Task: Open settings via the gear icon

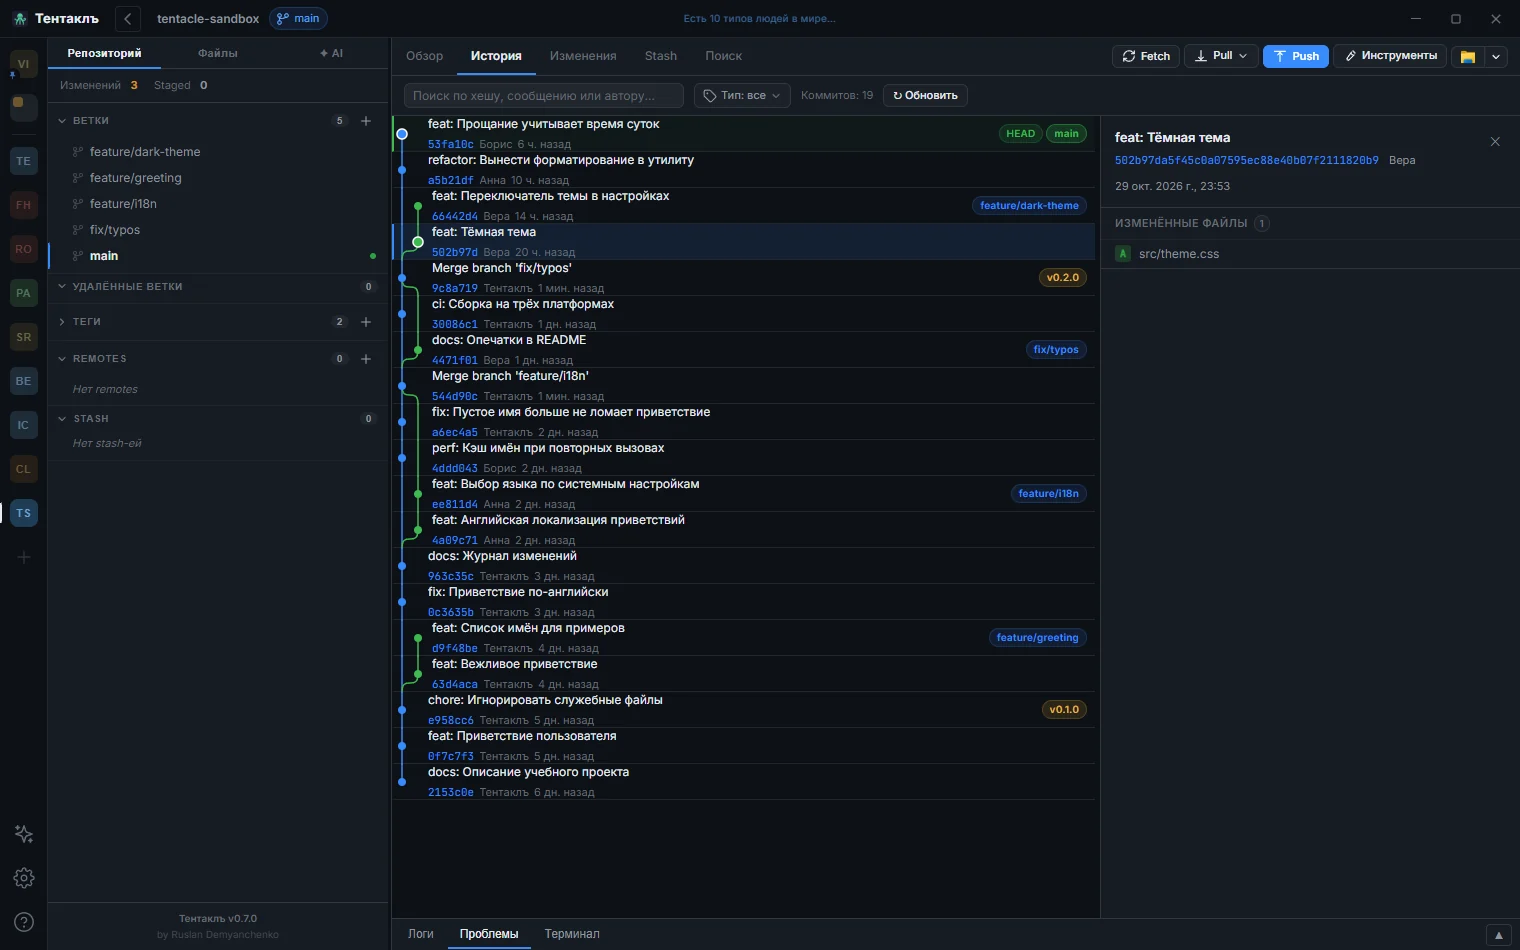Action: [x=24, y=878]
